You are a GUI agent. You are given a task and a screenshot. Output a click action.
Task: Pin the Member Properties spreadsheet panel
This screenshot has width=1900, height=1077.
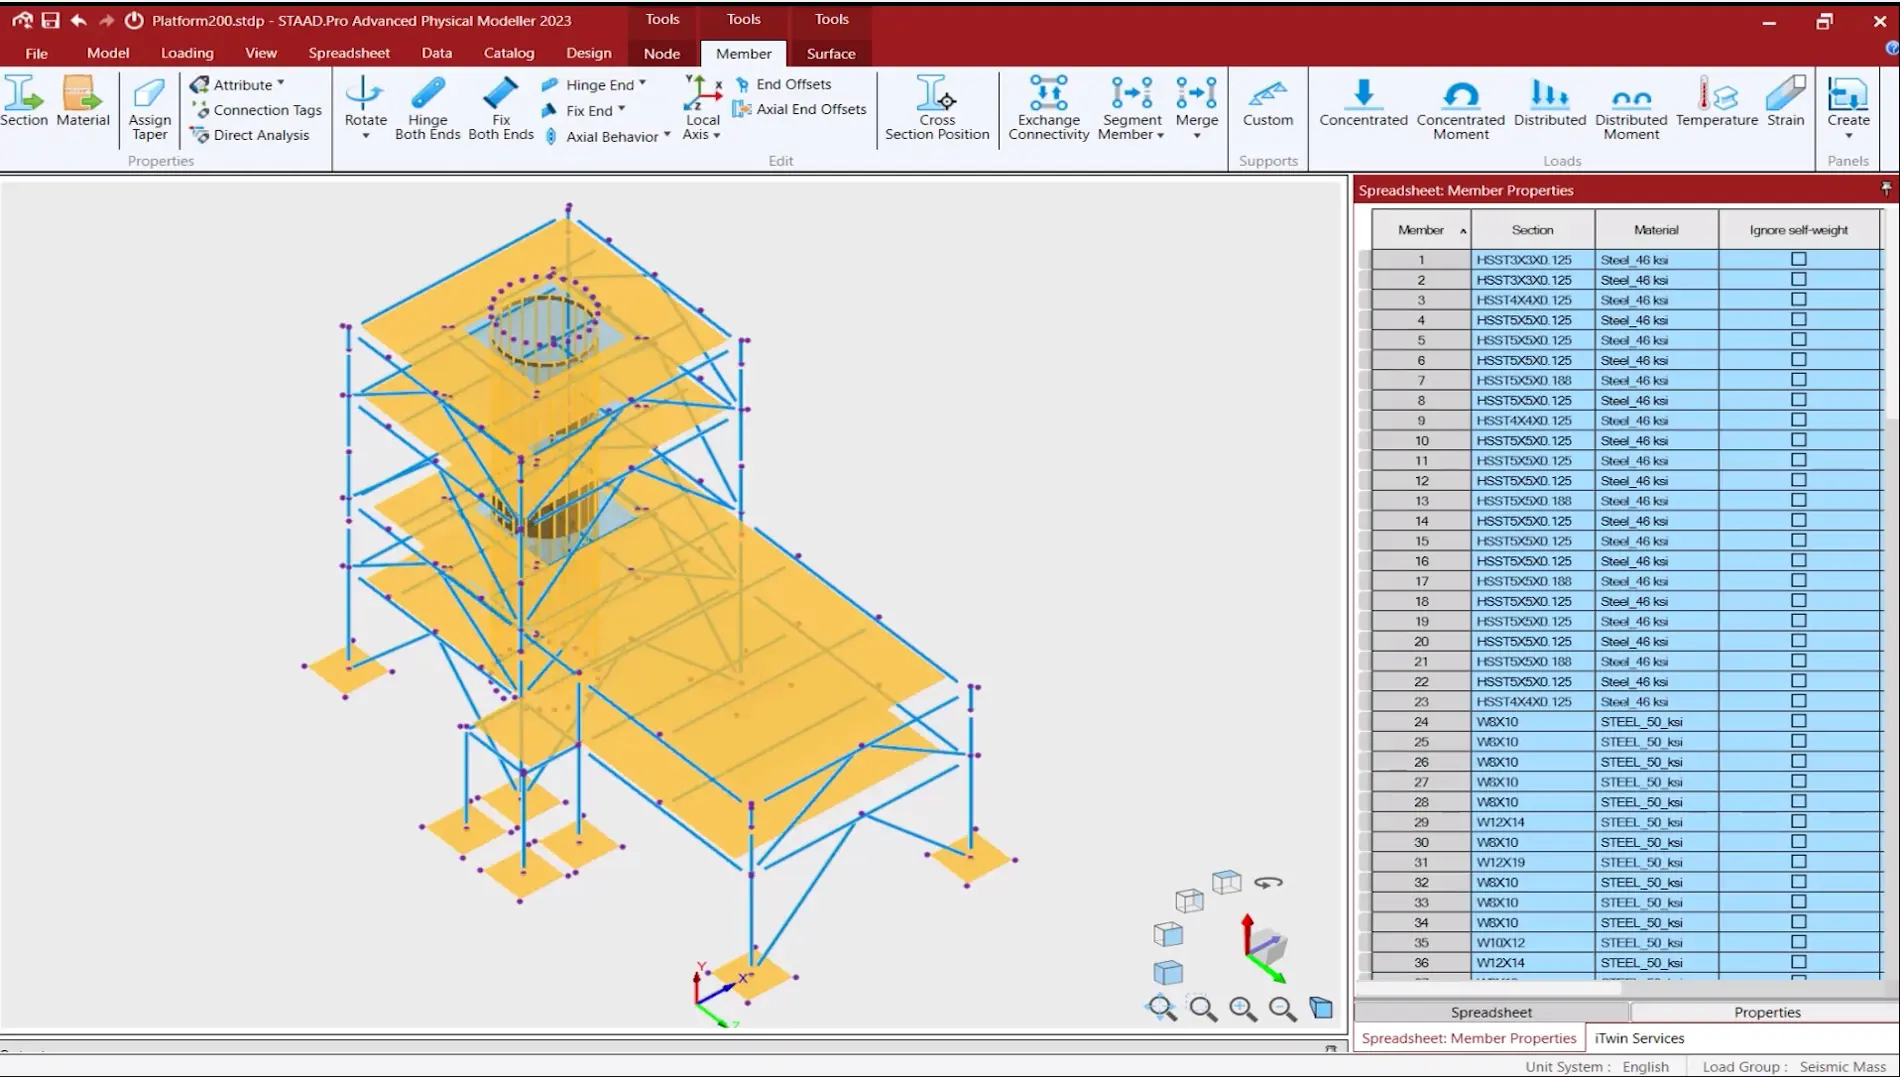1886,189
